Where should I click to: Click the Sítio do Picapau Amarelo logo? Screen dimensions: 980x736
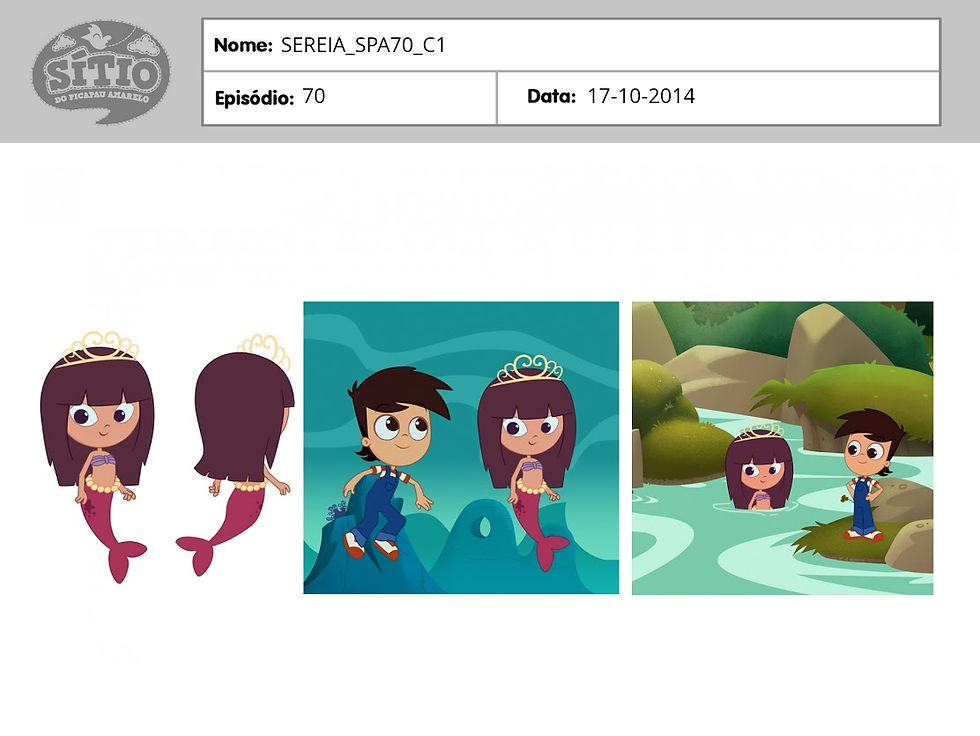pos(101,72)
